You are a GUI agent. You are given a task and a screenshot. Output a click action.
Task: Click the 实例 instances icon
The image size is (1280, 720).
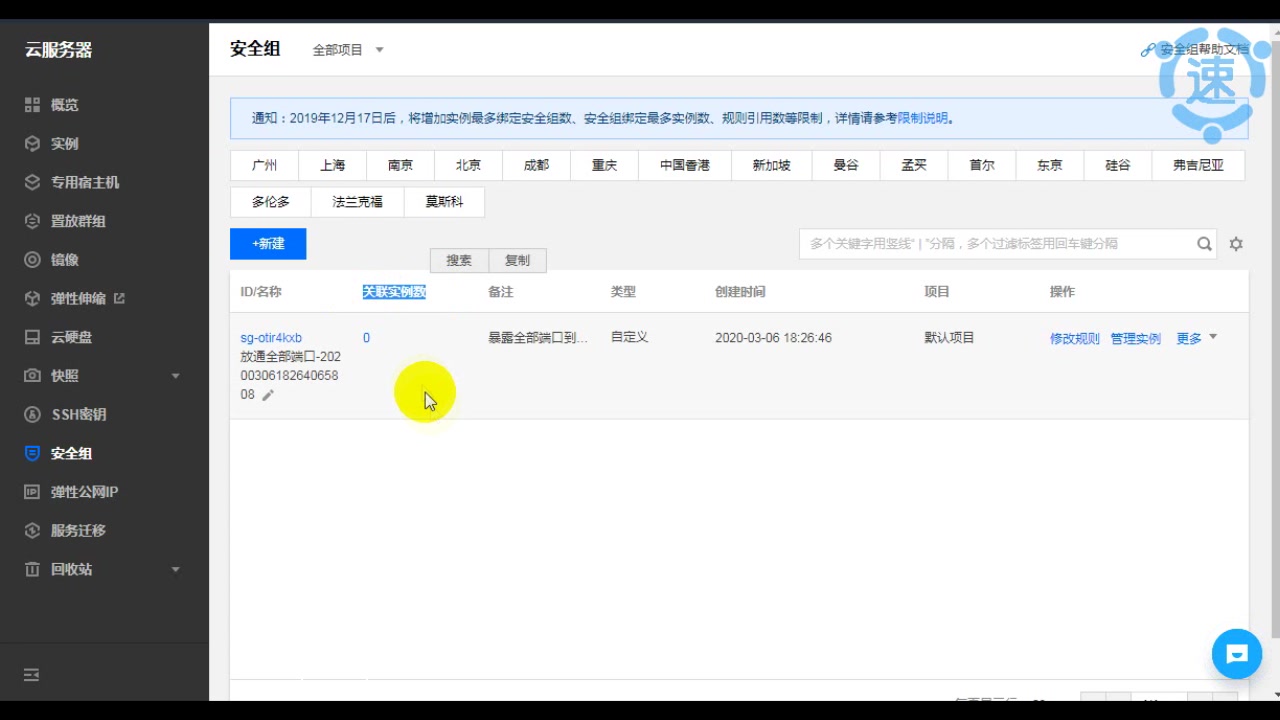pyautogui.click(x=32, y=144)
